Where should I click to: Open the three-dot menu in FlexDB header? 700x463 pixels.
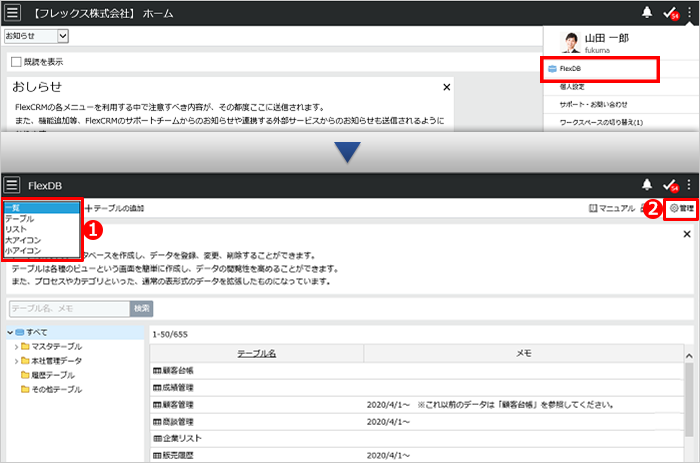(x=689, y=184)
